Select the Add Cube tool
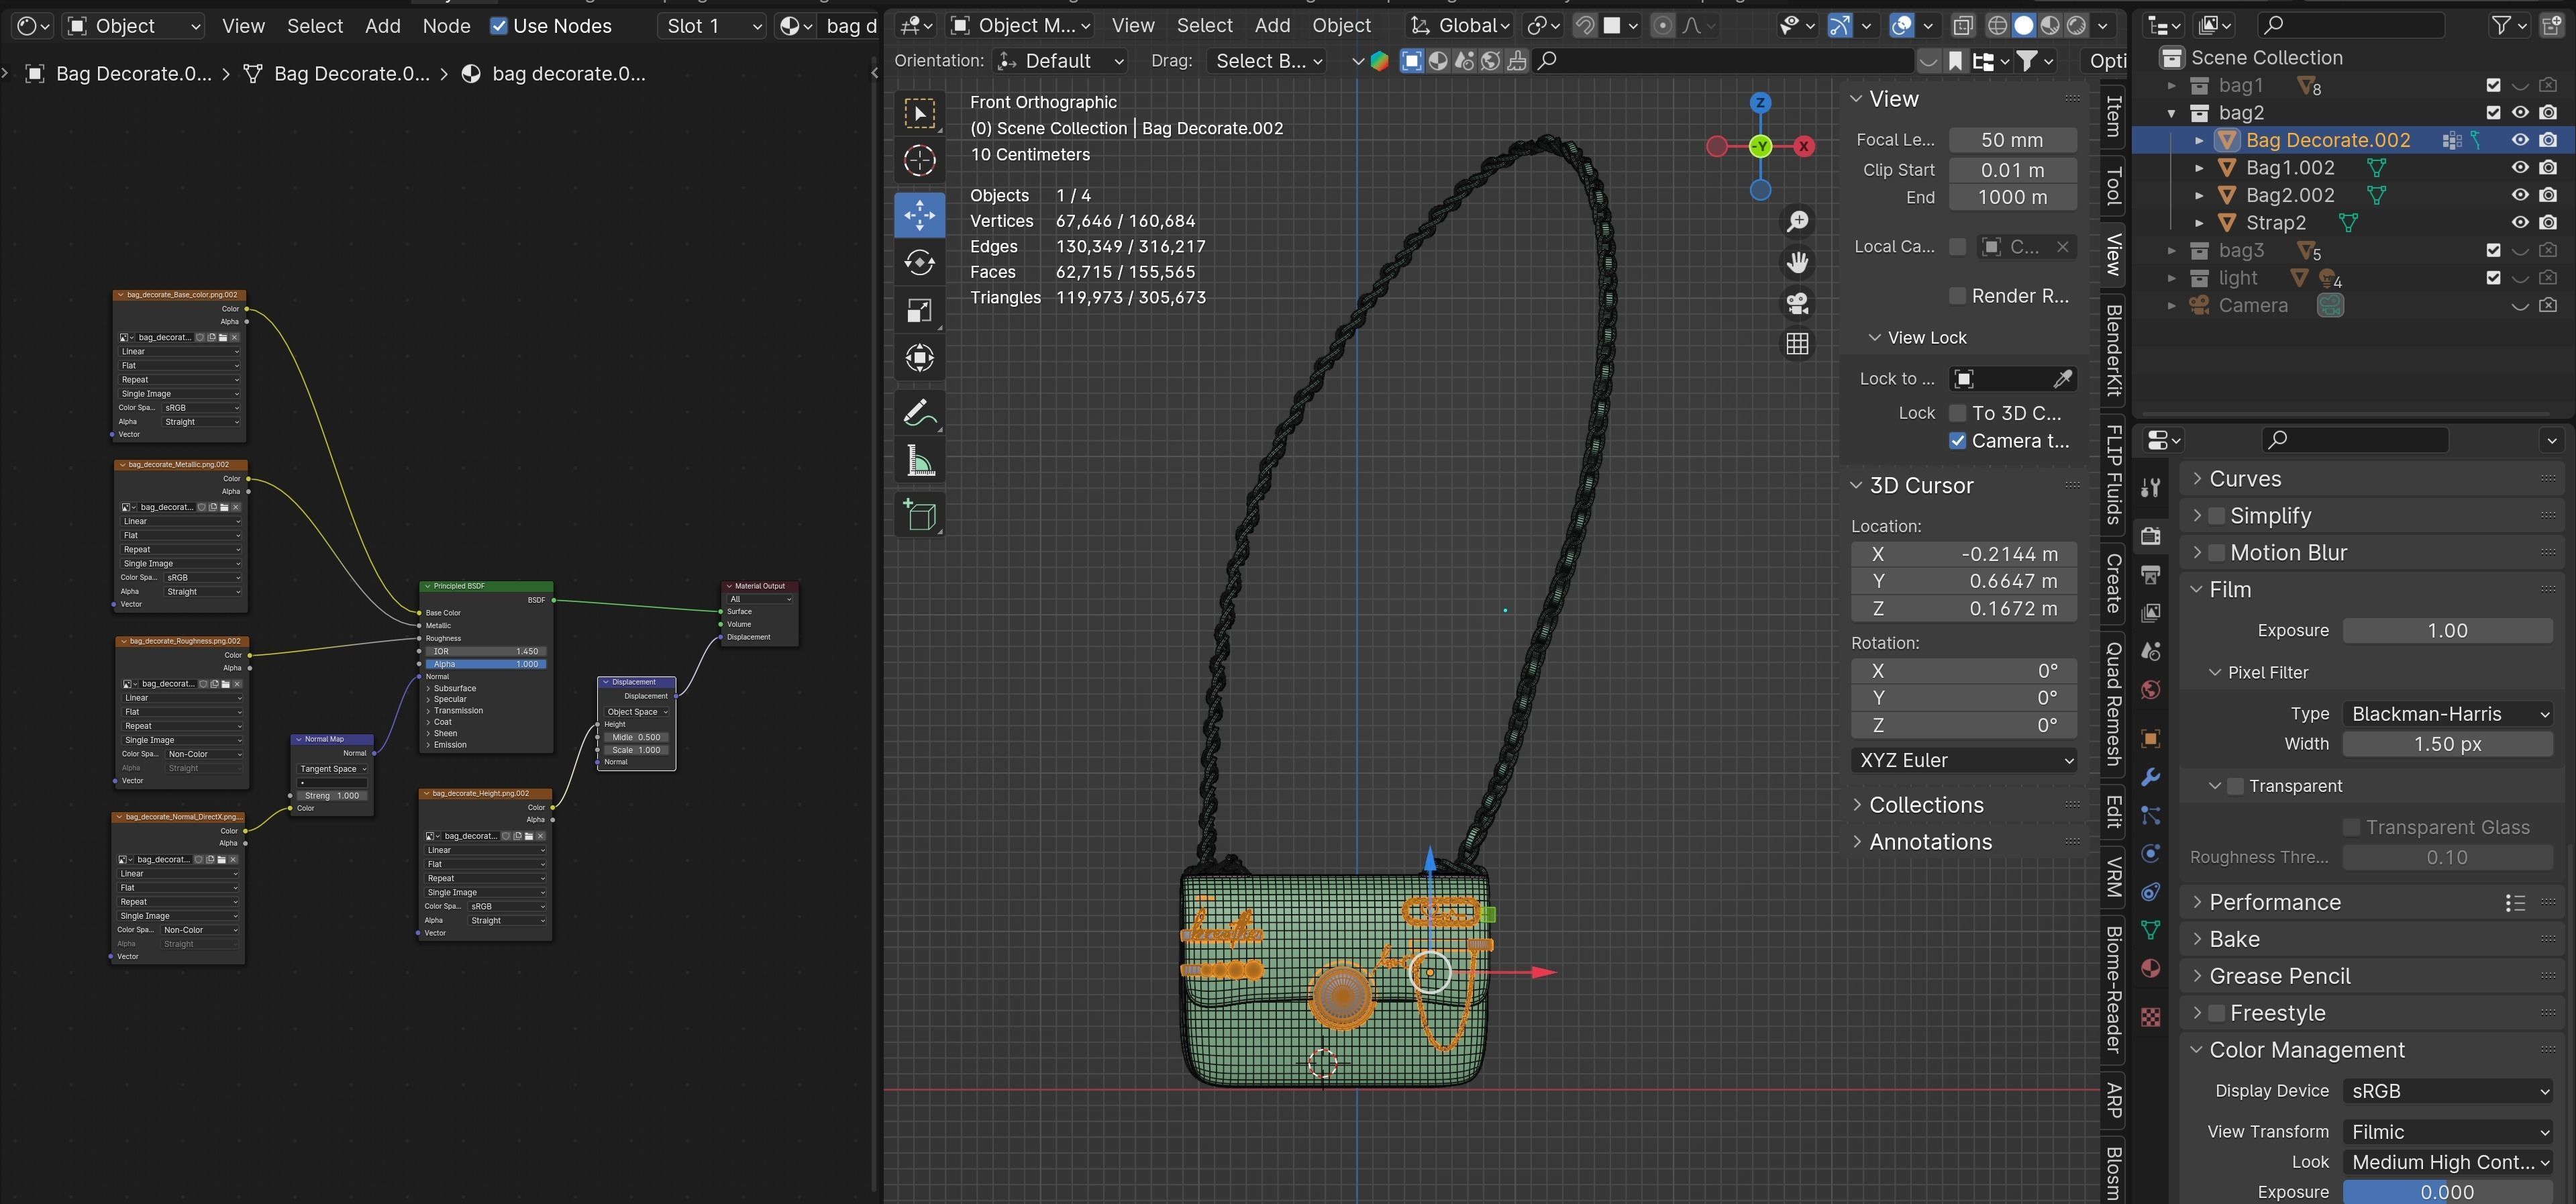2576x1204 pixels. 919,516
